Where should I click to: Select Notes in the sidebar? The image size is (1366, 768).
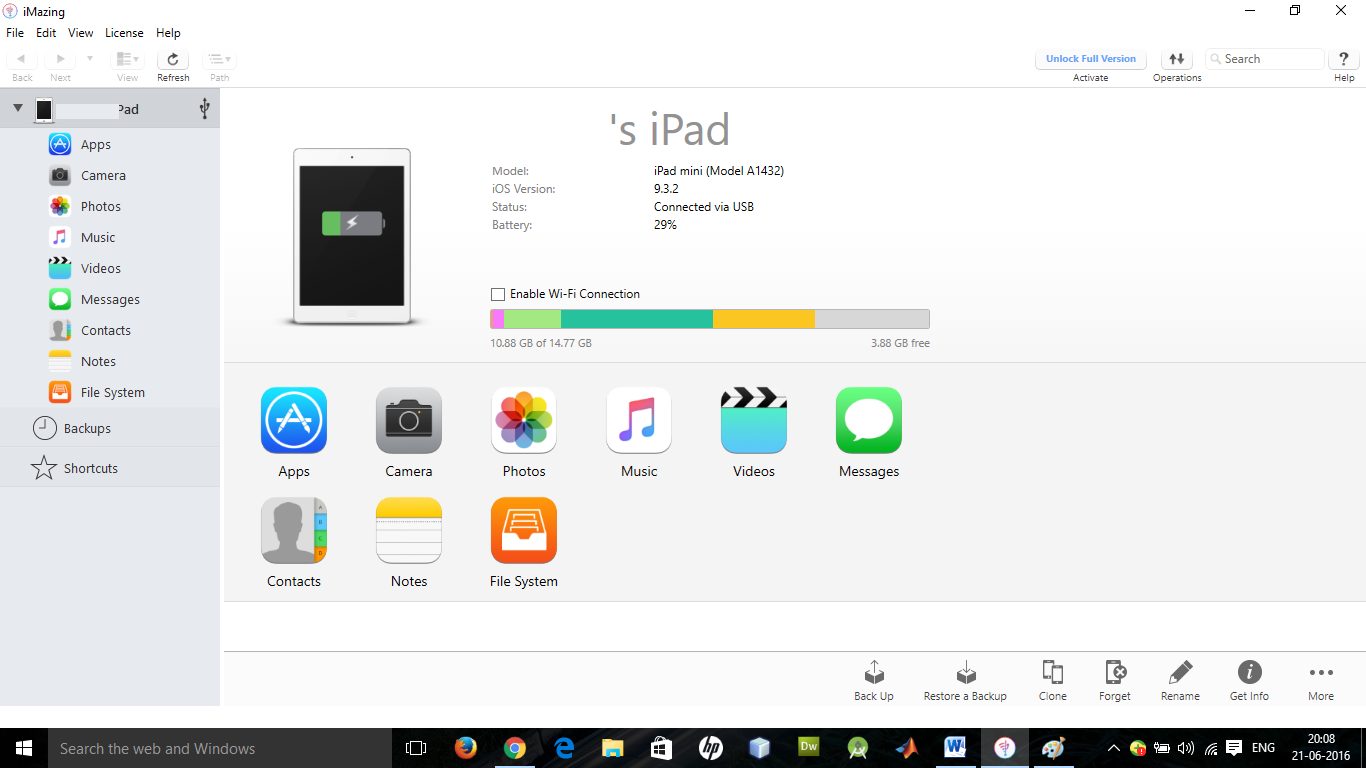(110, 361)
